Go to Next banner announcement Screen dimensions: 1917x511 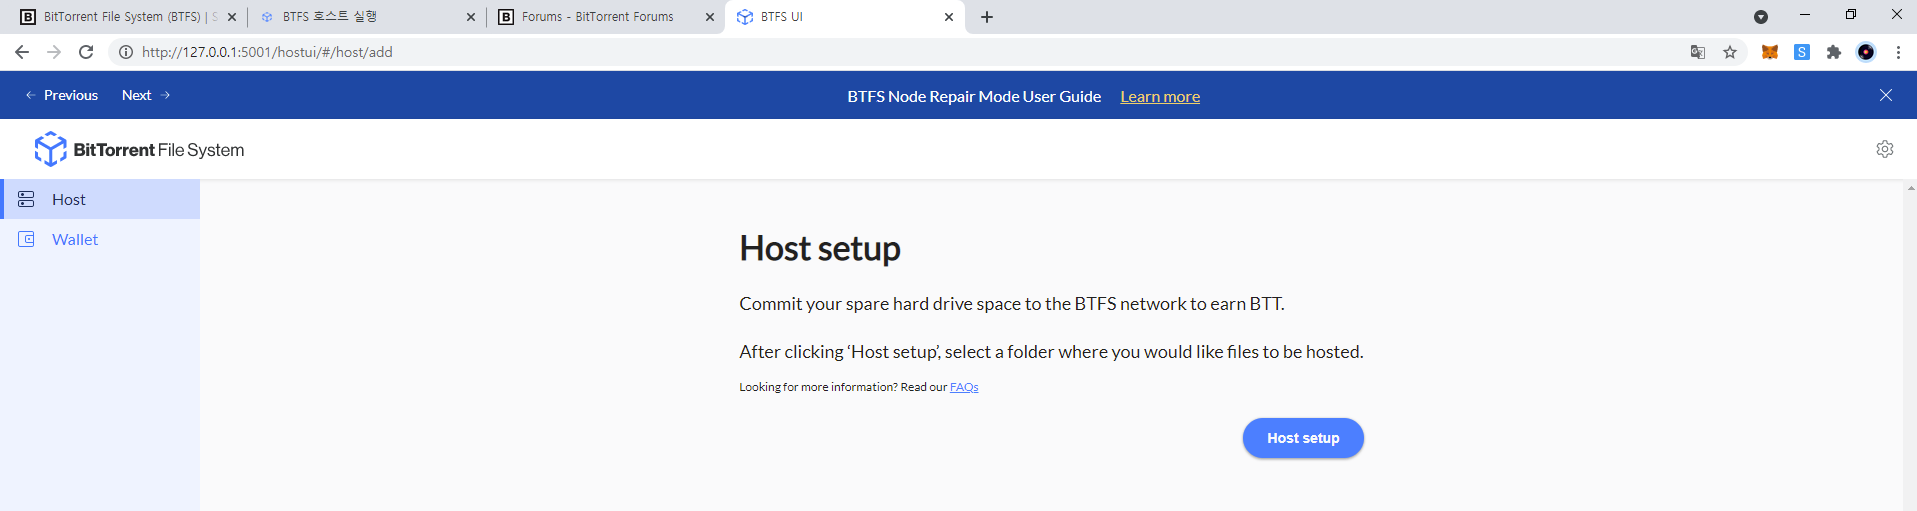pos(146,95)
